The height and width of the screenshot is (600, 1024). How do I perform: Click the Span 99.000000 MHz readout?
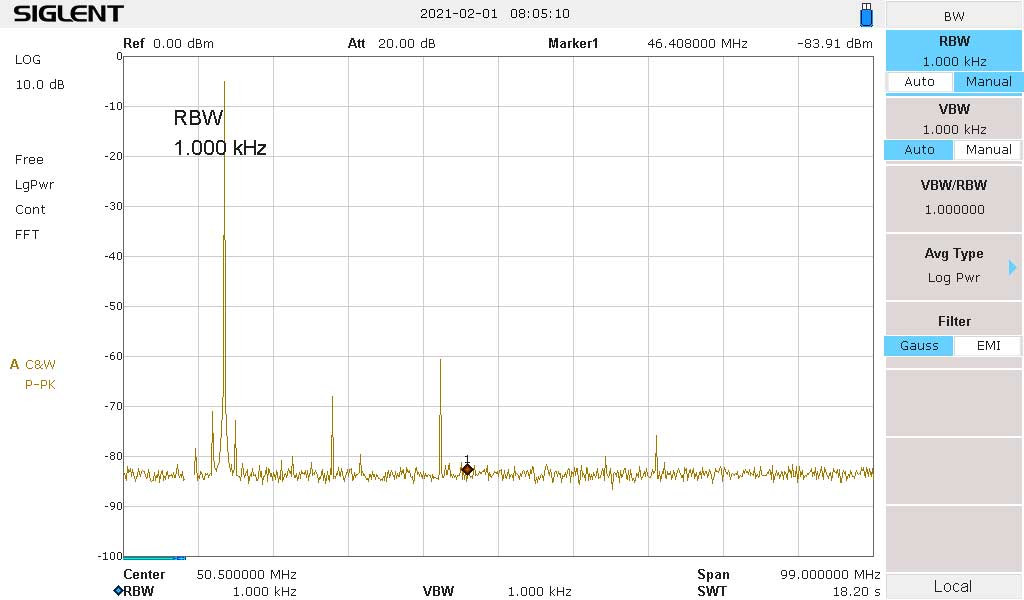[788, 575]
